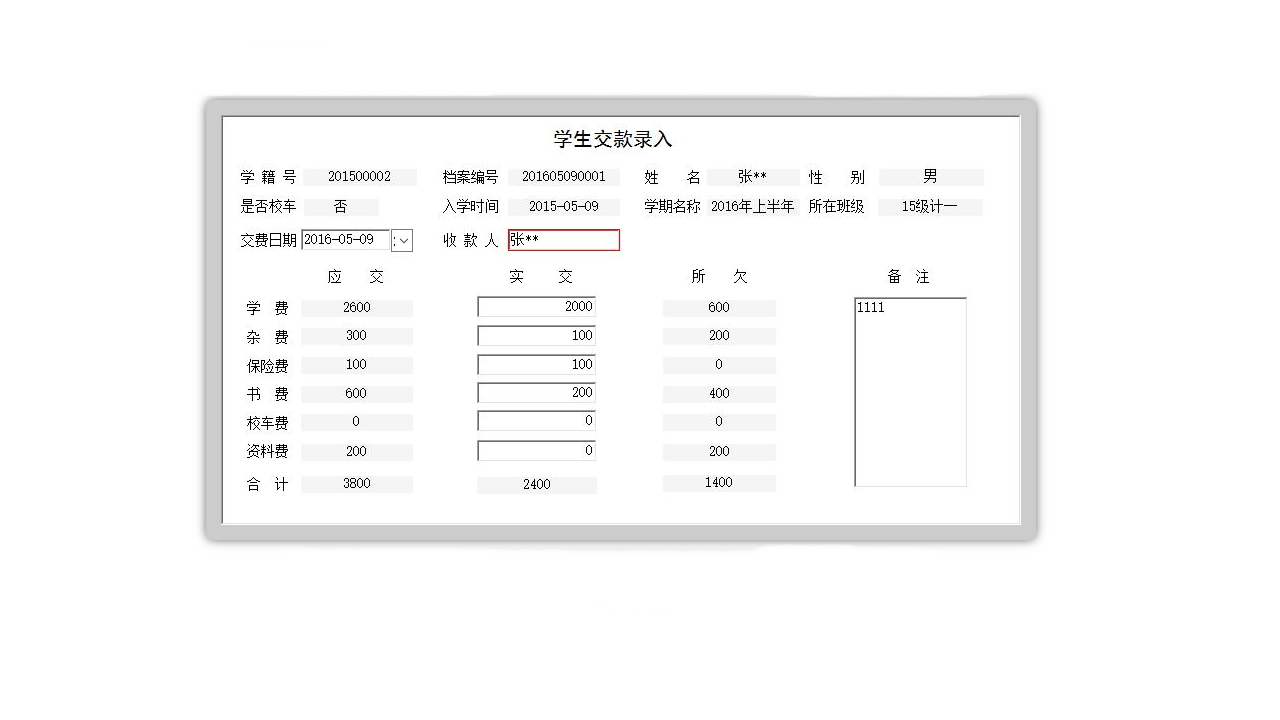Click the 学生交款录入 form title
This screenshot has width=1280, height=720.
coord(612,139)
